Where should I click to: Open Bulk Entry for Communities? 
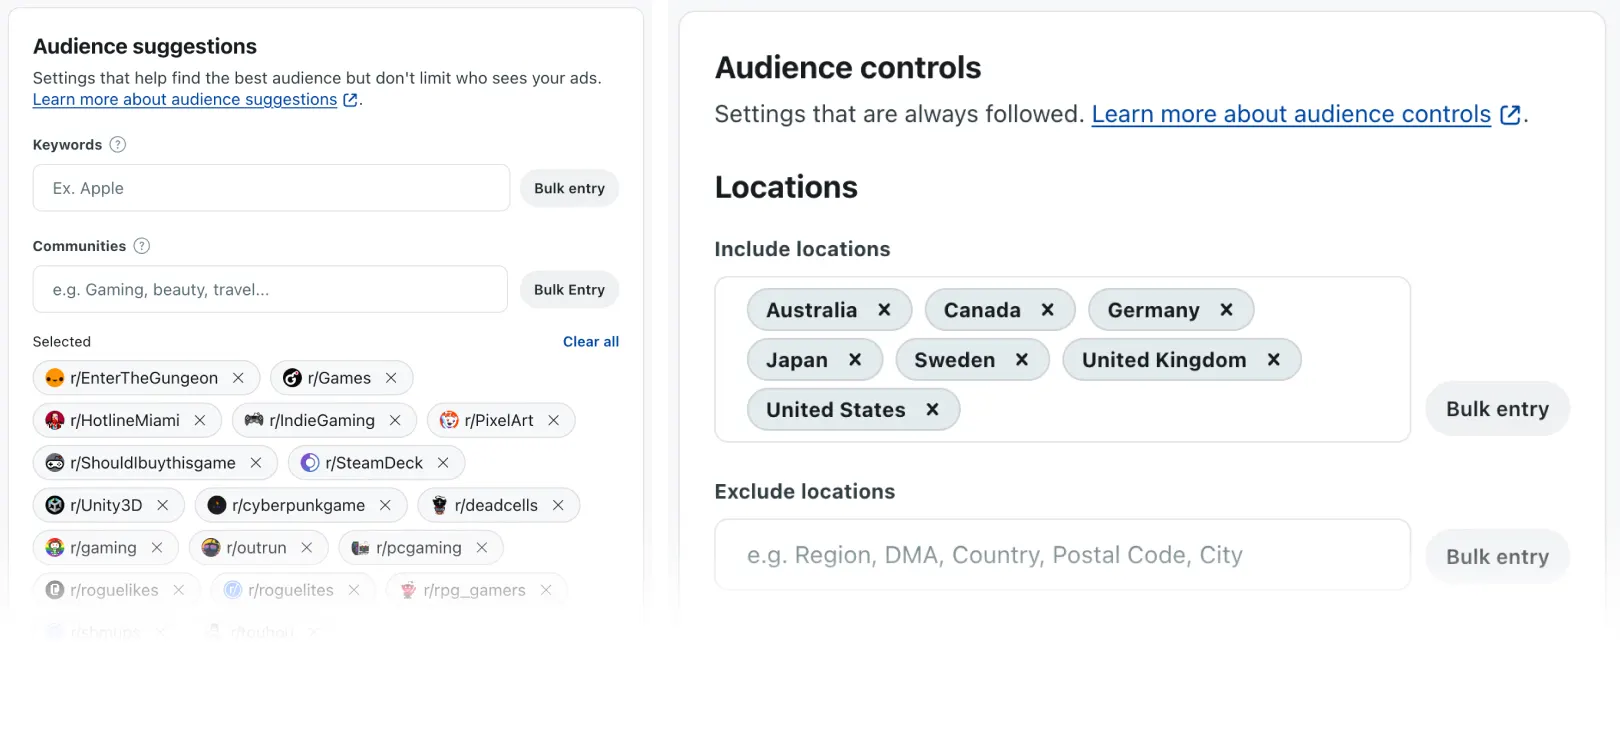point(569,290)
